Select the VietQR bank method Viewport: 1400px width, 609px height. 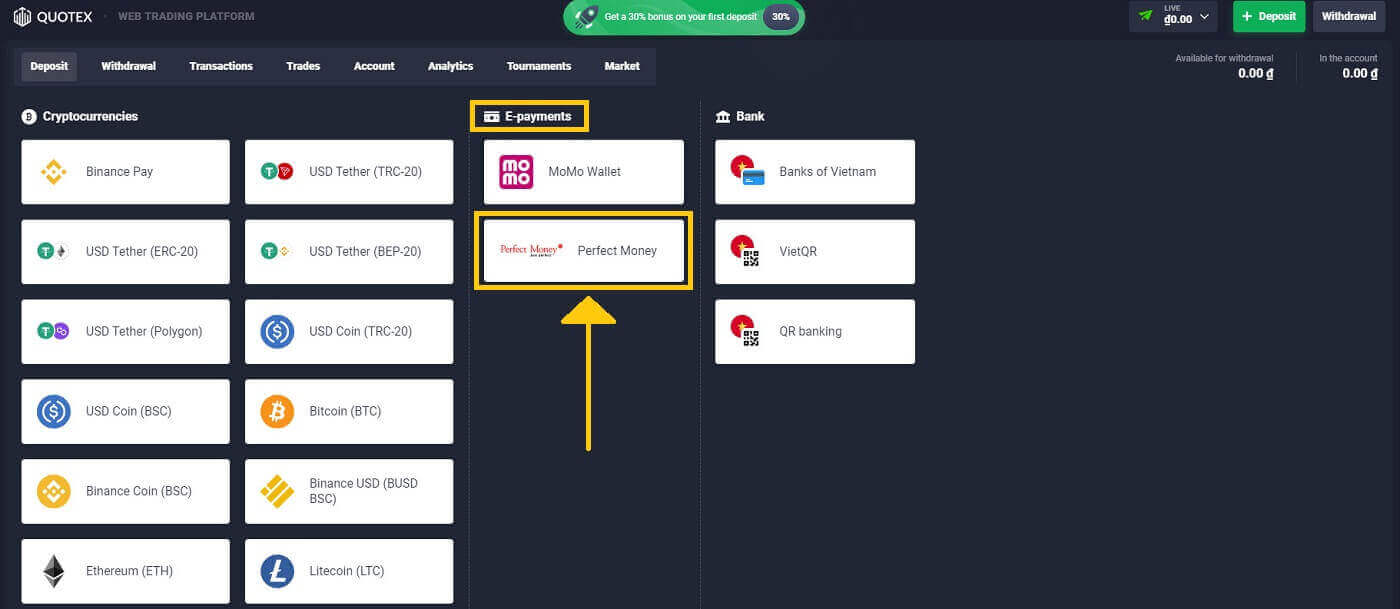click(x=814, y=251)
